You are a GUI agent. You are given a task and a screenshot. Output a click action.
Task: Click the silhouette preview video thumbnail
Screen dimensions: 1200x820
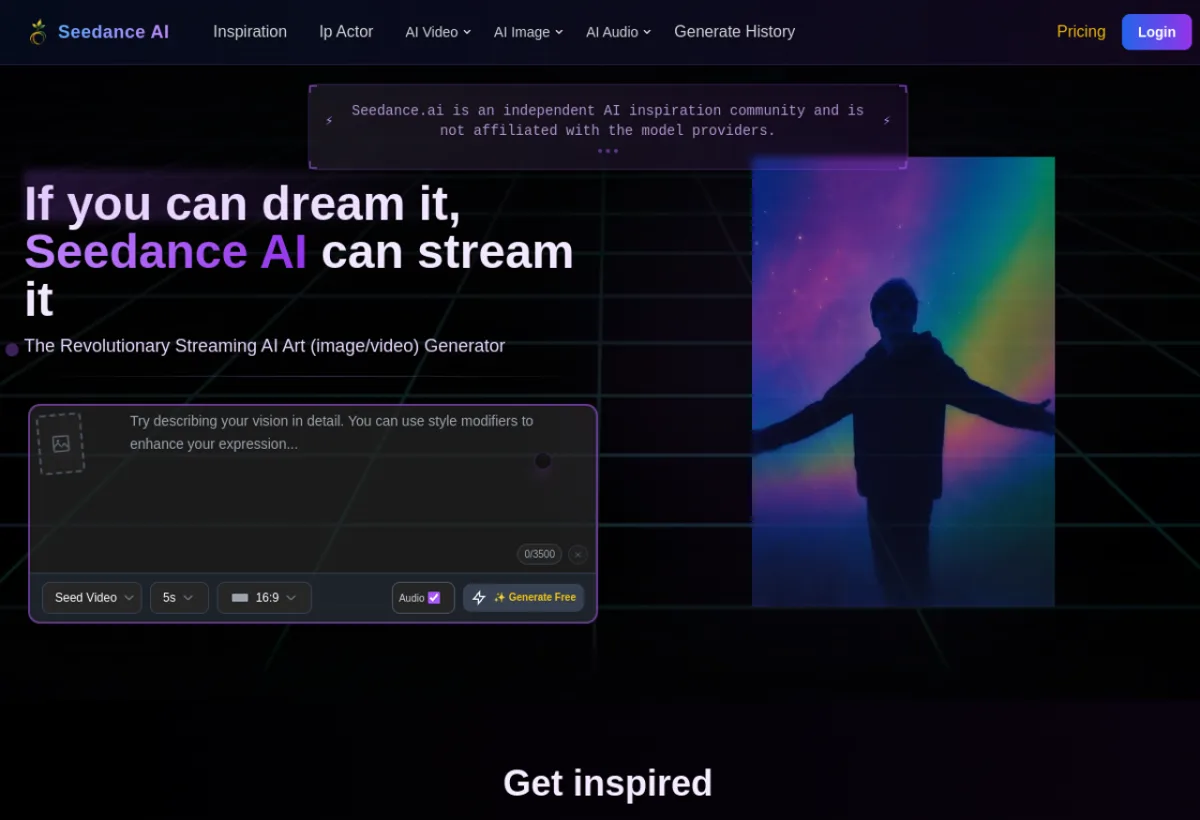point(903,382)
